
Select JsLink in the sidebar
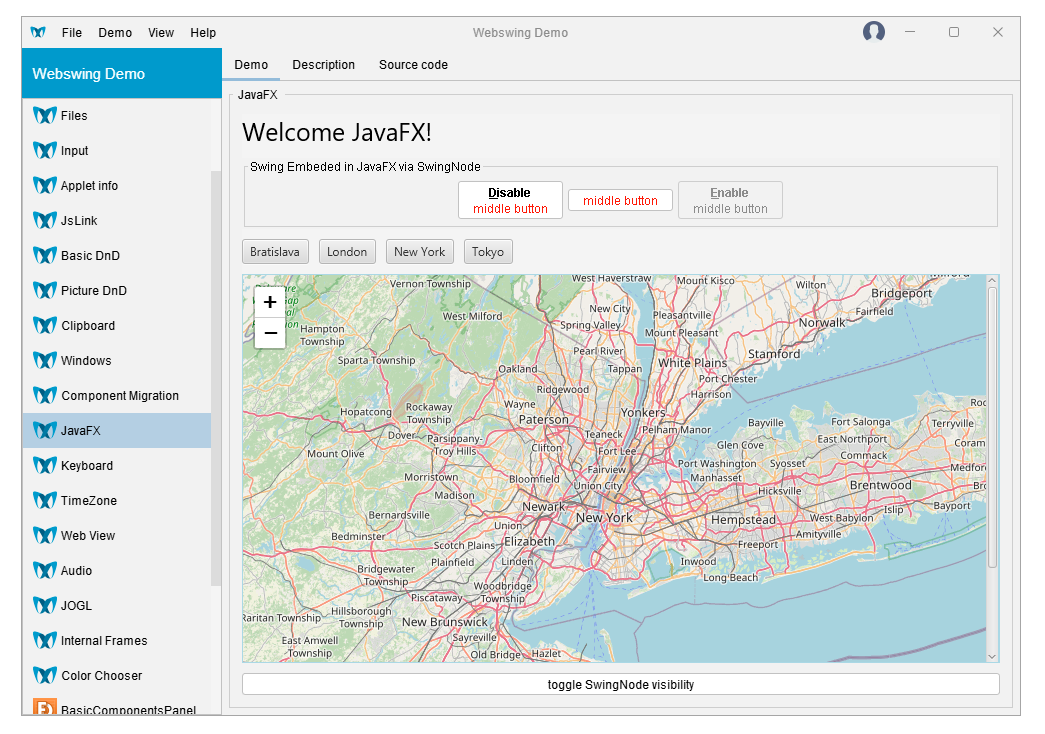(117, 221)
